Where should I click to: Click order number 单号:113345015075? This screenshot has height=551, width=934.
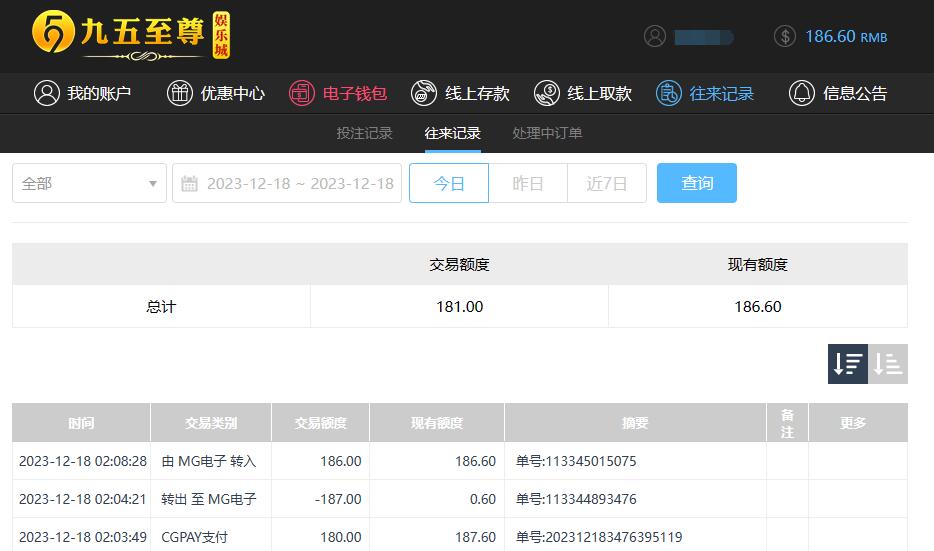click(576, 461)
